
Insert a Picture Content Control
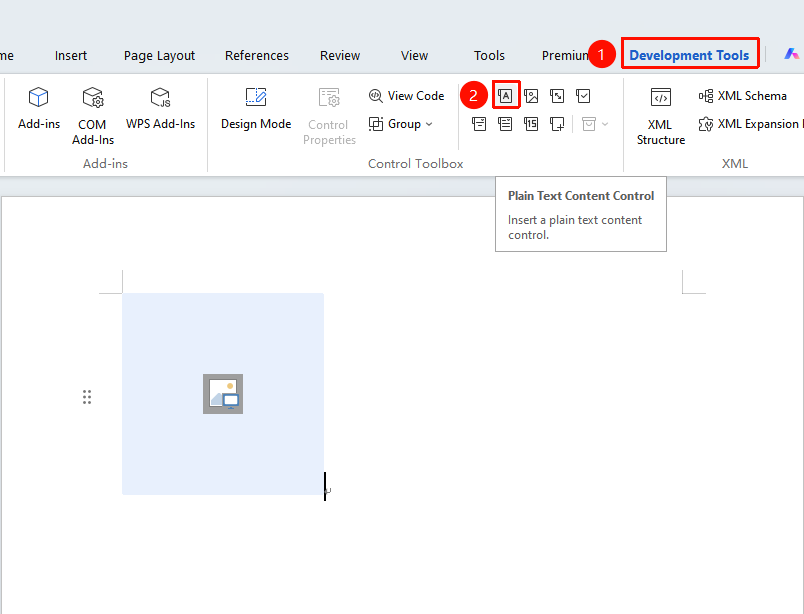point(531,95)
